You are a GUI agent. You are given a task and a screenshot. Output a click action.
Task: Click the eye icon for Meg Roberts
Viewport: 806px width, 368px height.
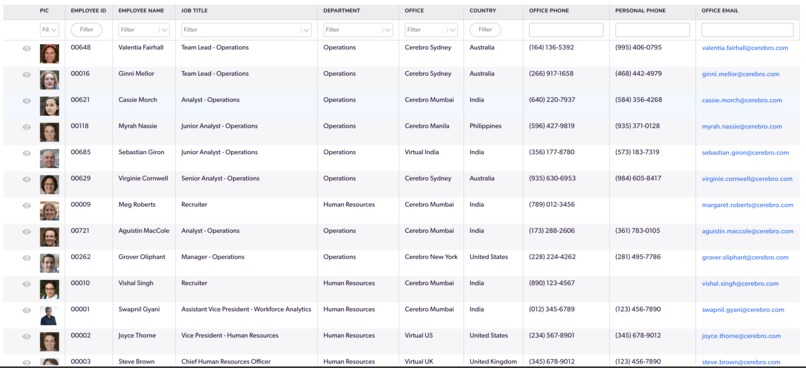pyautogui.click(x=27, y=206)
